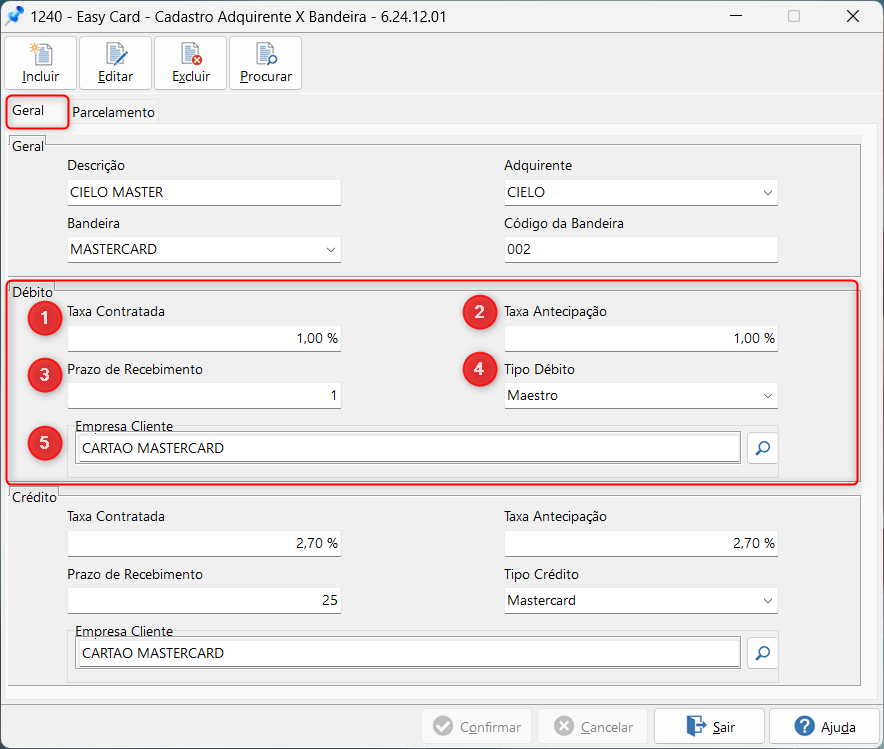Click the Descrição field CIELO MASTER
Viewport: 884px width, 749px height.
coord(204,192)
